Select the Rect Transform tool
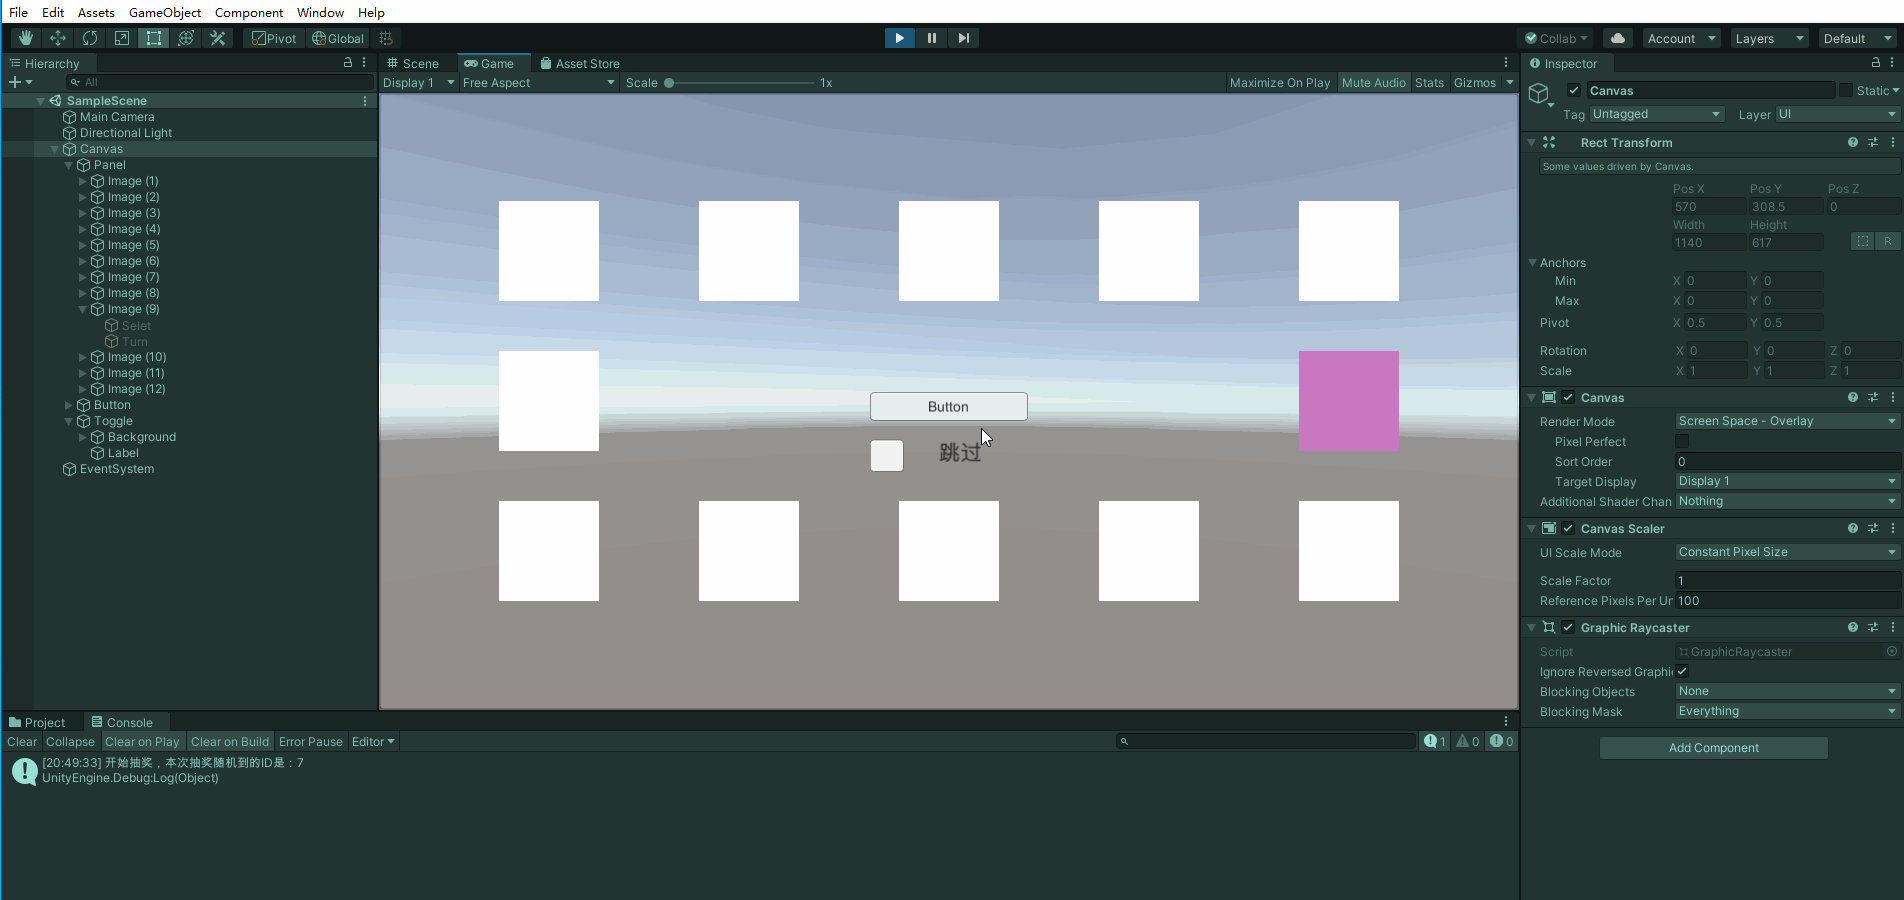 (x=154, y=38)
